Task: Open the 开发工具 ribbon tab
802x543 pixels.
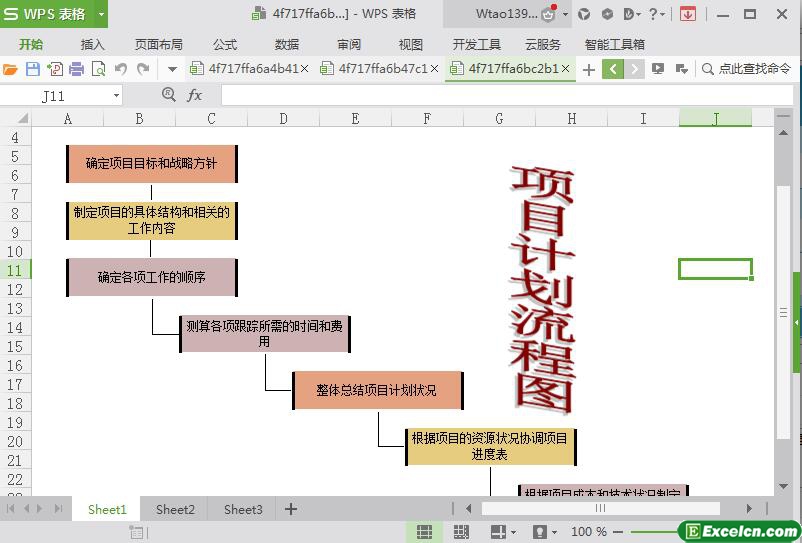Action: coord(476,44)
